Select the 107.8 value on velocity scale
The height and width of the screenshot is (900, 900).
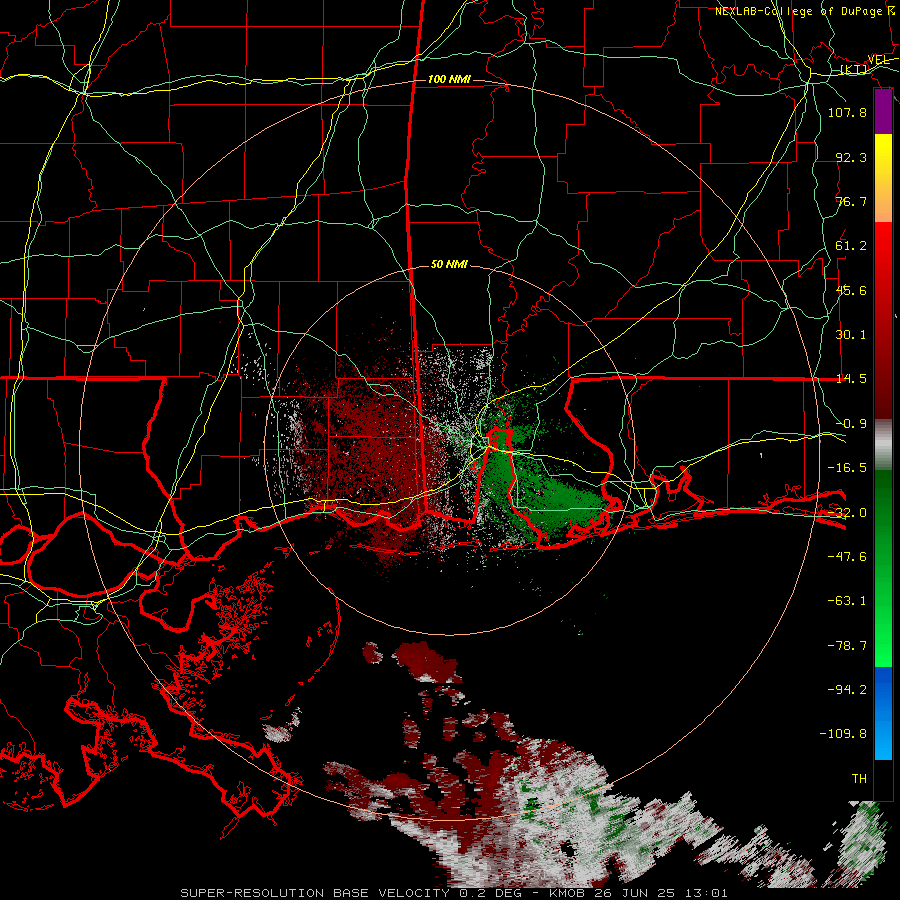coord(847,112)
